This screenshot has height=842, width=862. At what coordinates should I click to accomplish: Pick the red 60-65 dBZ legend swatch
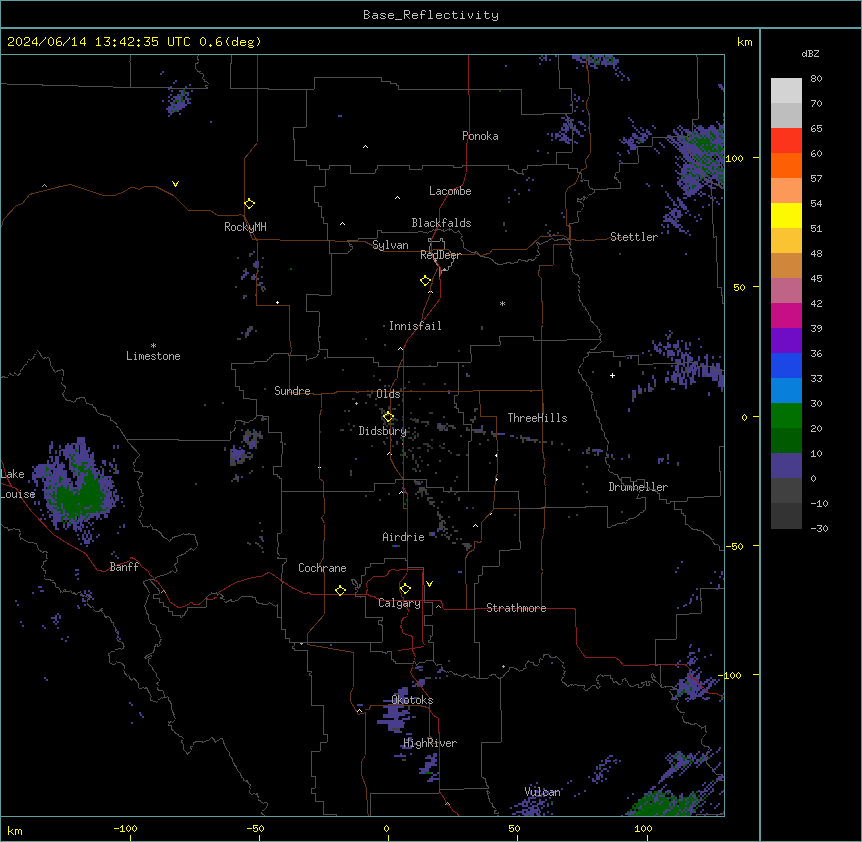[x=786, y=141]
